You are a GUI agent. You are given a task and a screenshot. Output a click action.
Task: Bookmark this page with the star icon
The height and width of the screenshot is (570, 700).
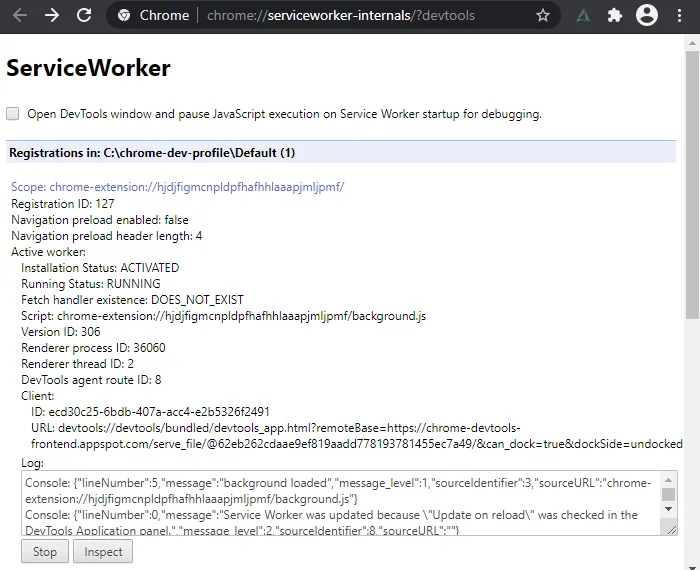point(542,16)
